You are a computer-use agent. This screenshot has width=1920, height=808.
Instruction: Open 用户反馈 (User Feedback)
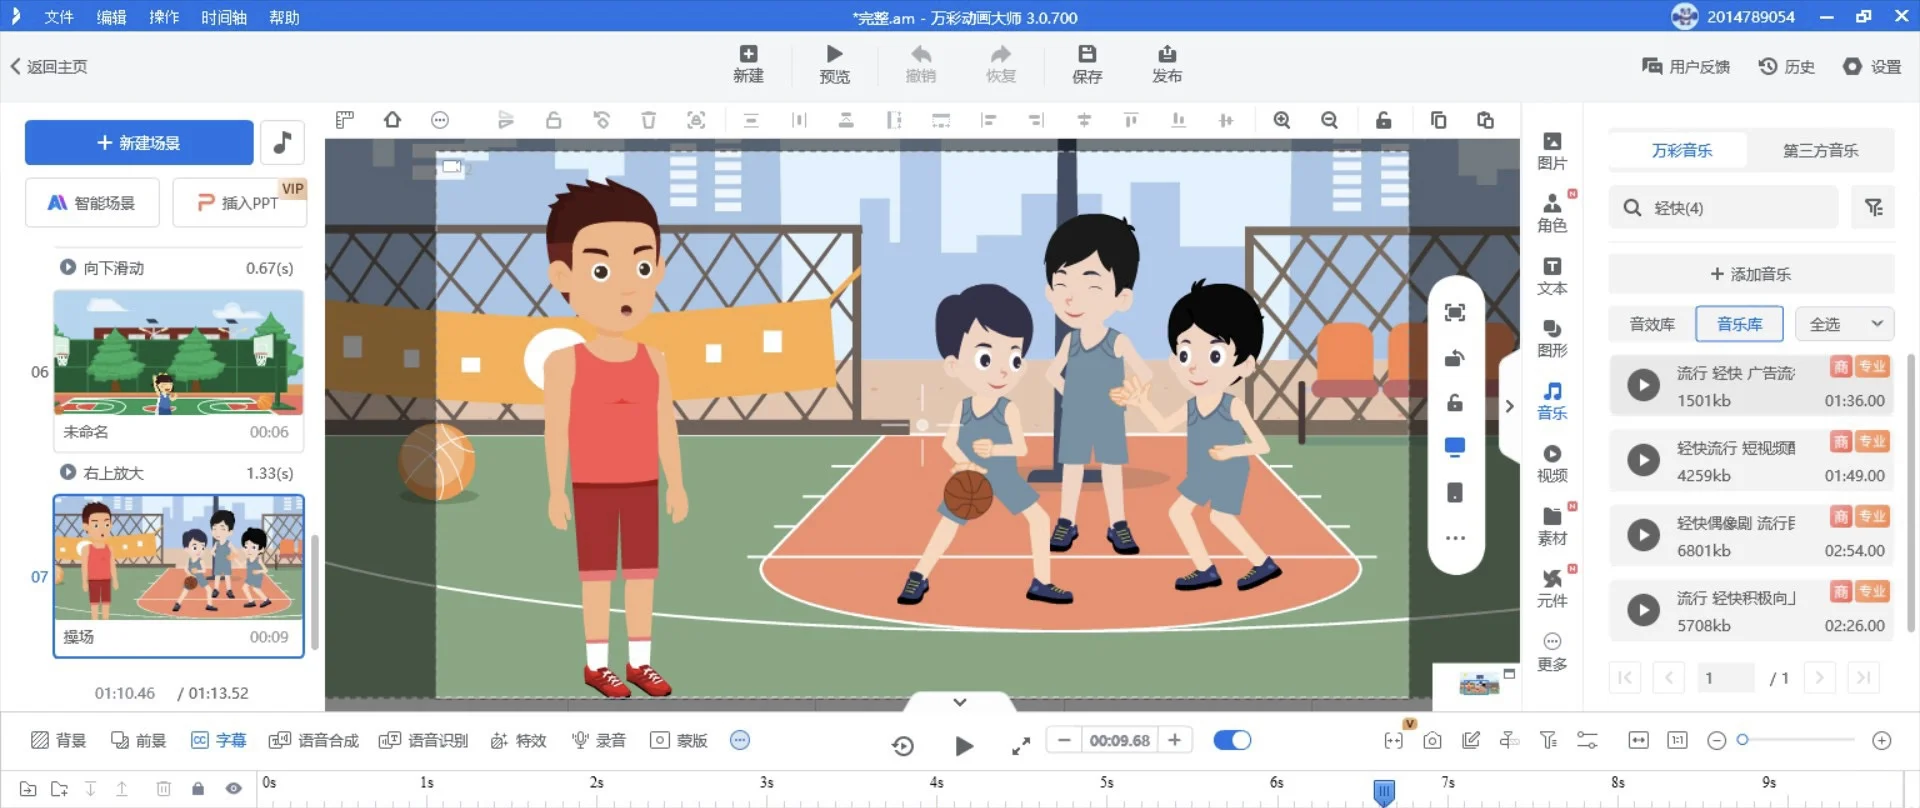pos(1686,66)
